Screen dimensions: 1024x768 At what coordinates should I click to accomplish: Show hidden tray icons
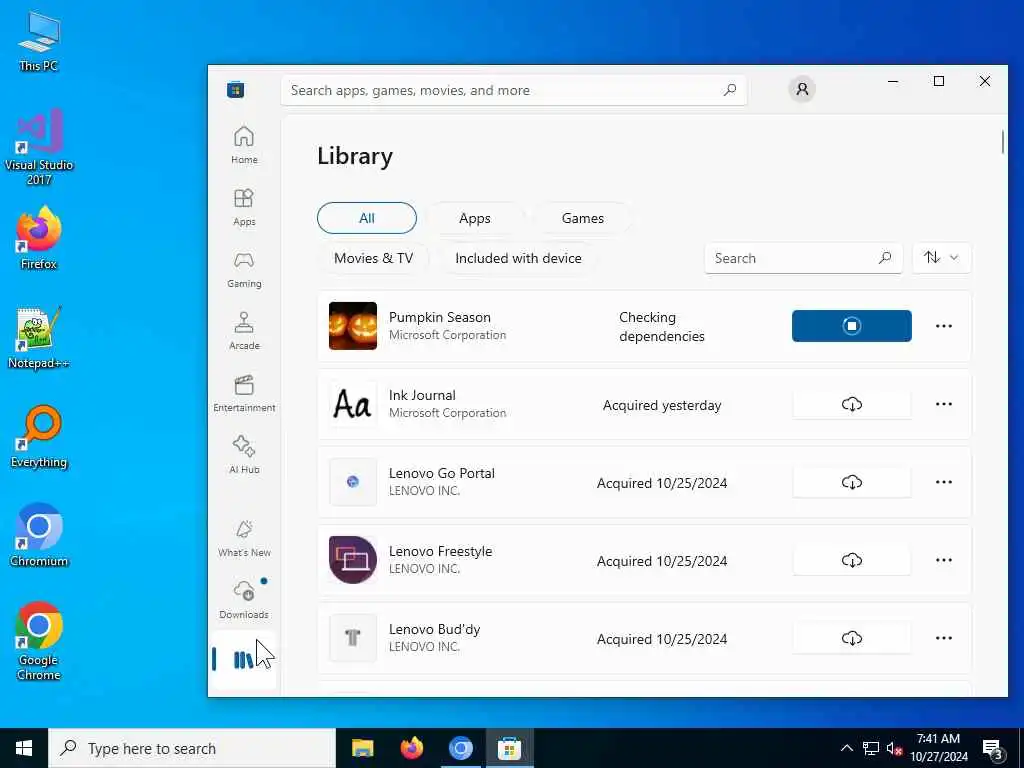pos(846,748)
